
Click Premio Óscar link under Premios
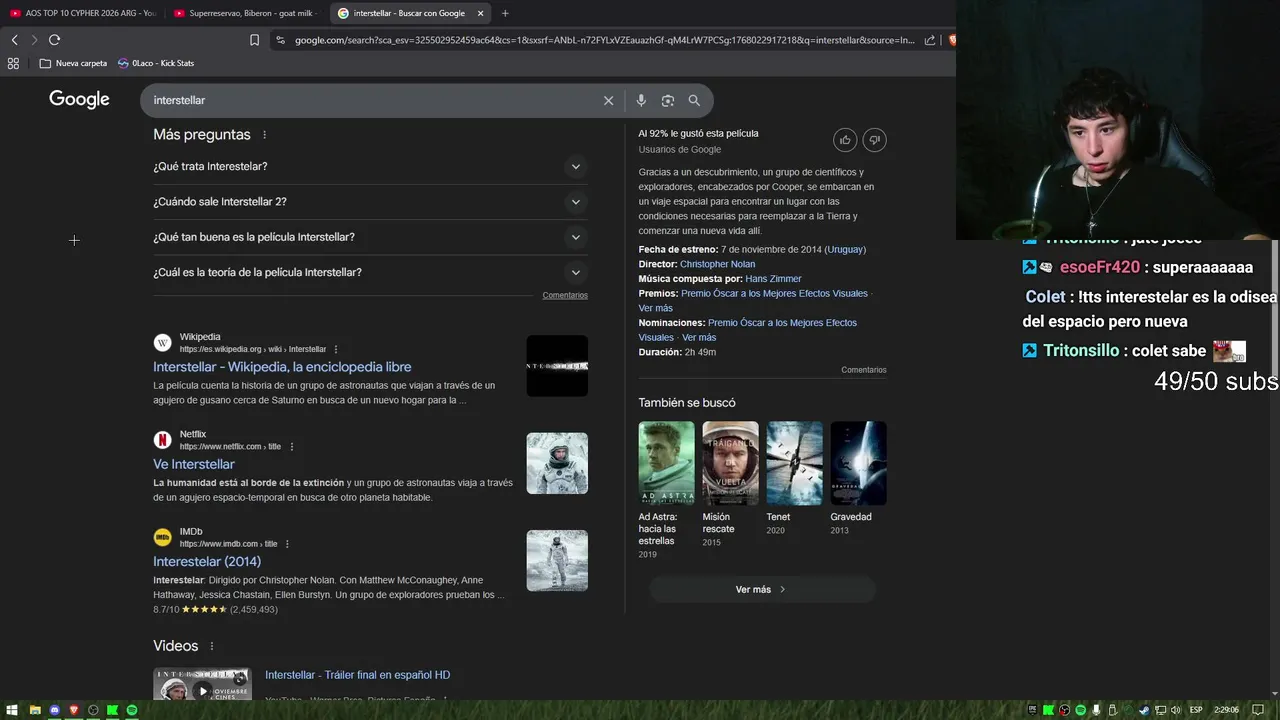coord(774,293)
